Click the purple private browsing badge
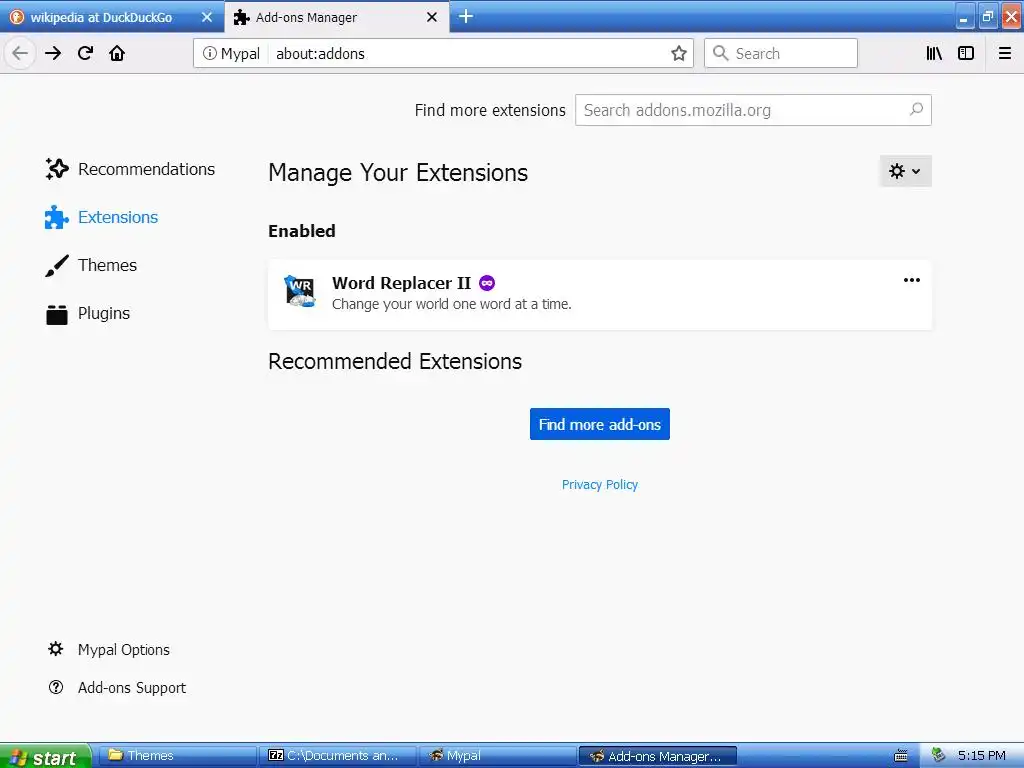This screenshot has height=768, width=1024. (487, 283)
